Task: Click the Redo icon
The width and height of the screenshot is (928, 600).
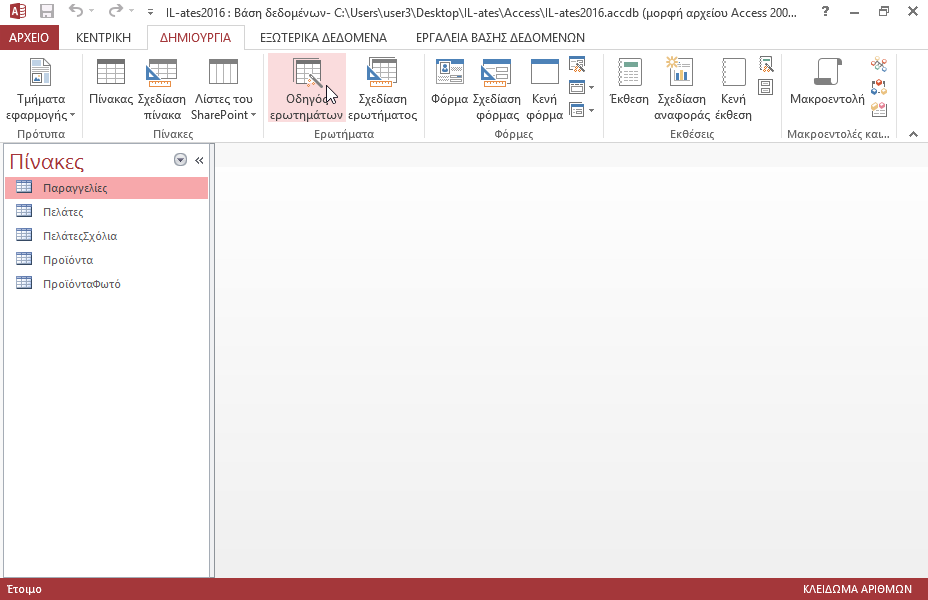Action: pos(115,11)
